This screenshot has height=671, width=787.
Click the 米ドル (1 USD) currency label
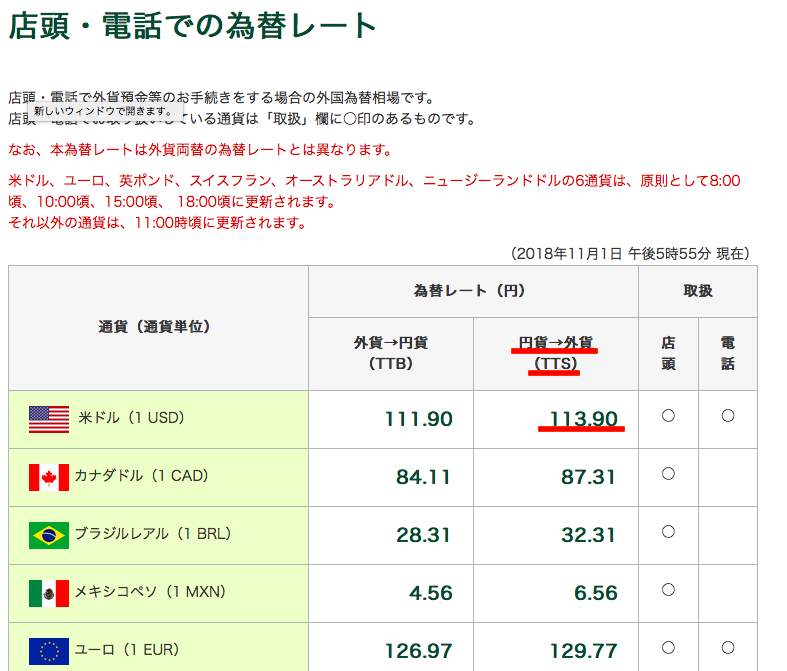pyautogui.click(x=131, y=418)
